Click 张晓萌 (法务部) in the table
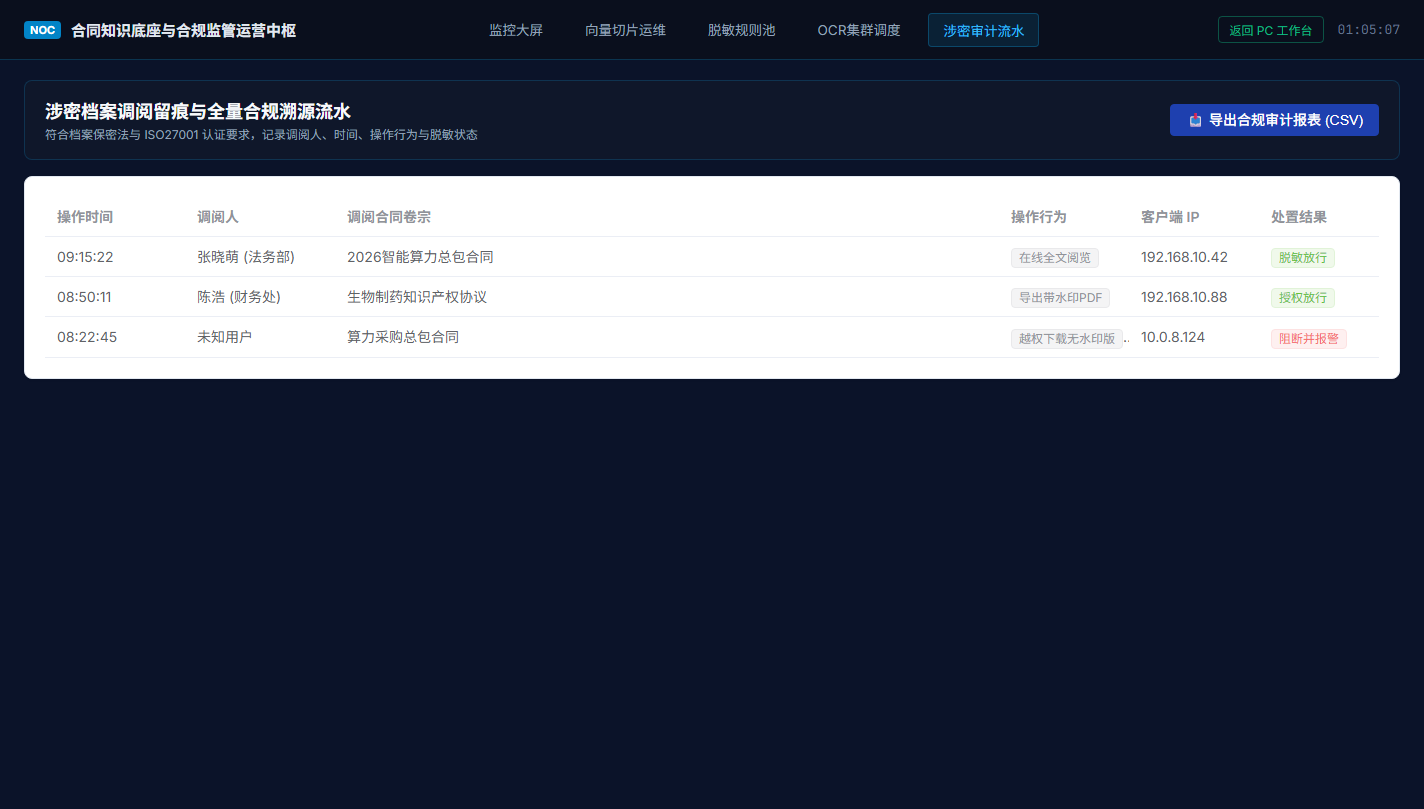 246,257
